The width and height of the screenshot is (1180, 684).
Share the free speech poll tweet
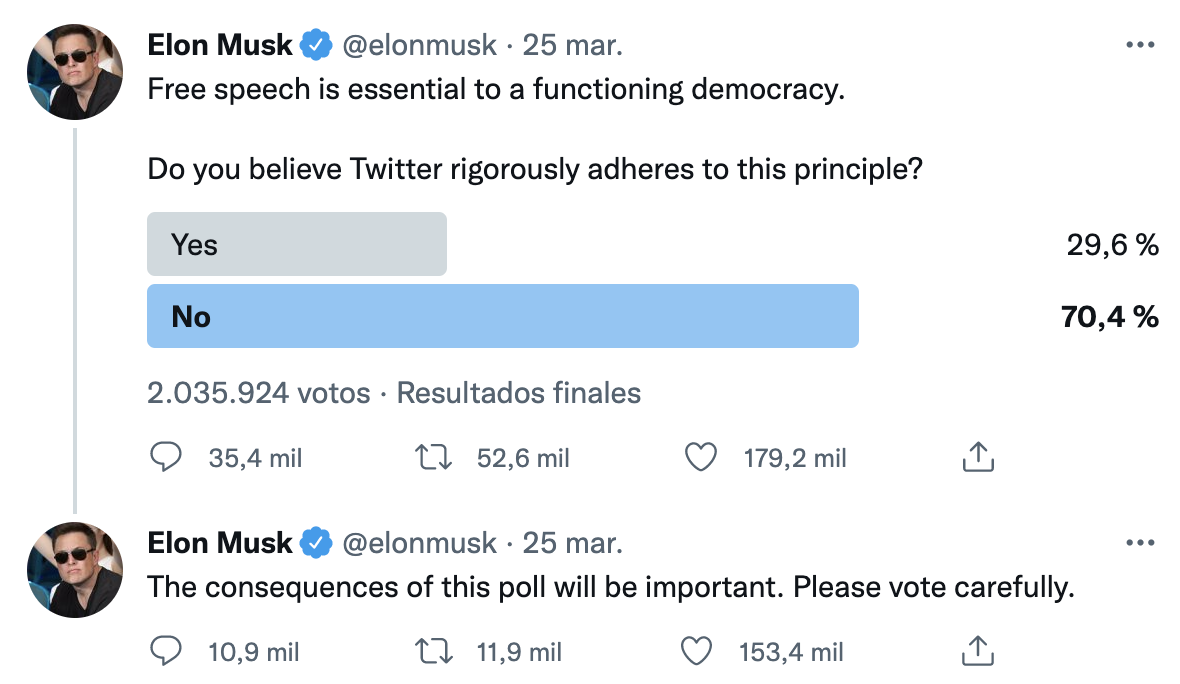[x=977, y=457]
